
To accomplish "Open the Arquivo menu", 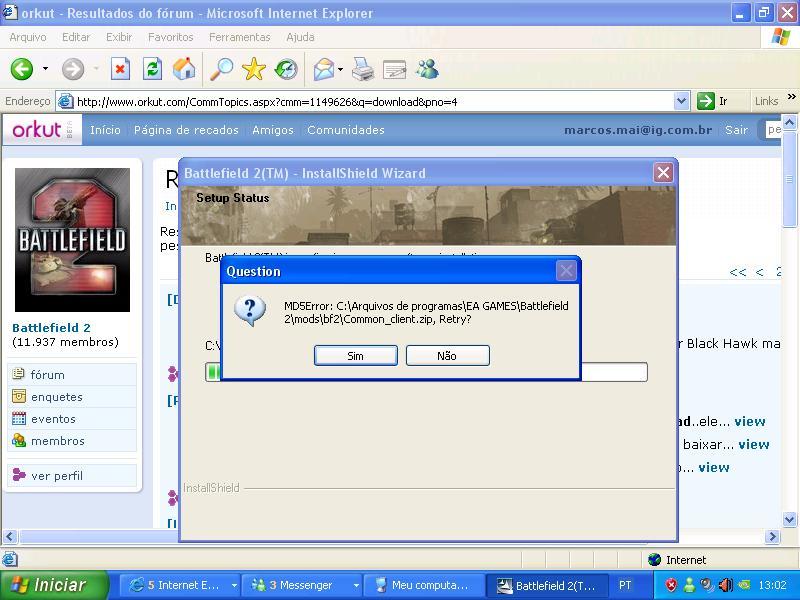I will tap(28, 37).
